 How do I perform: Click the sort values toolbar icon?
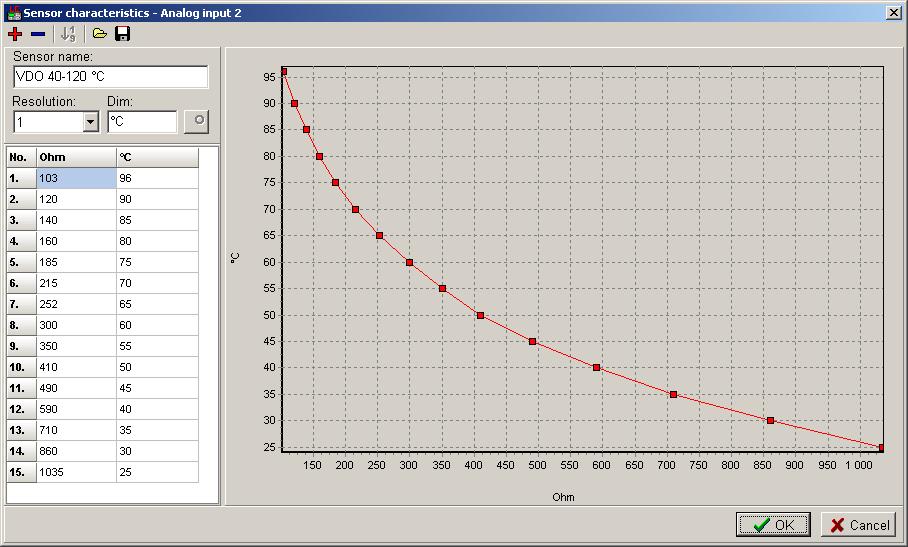68,34
